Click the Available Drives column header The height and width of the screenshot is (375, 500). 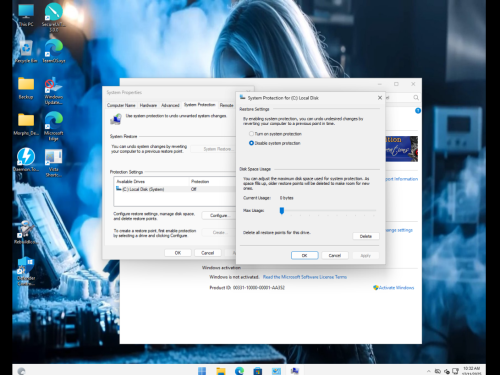[x=152, y=182]
